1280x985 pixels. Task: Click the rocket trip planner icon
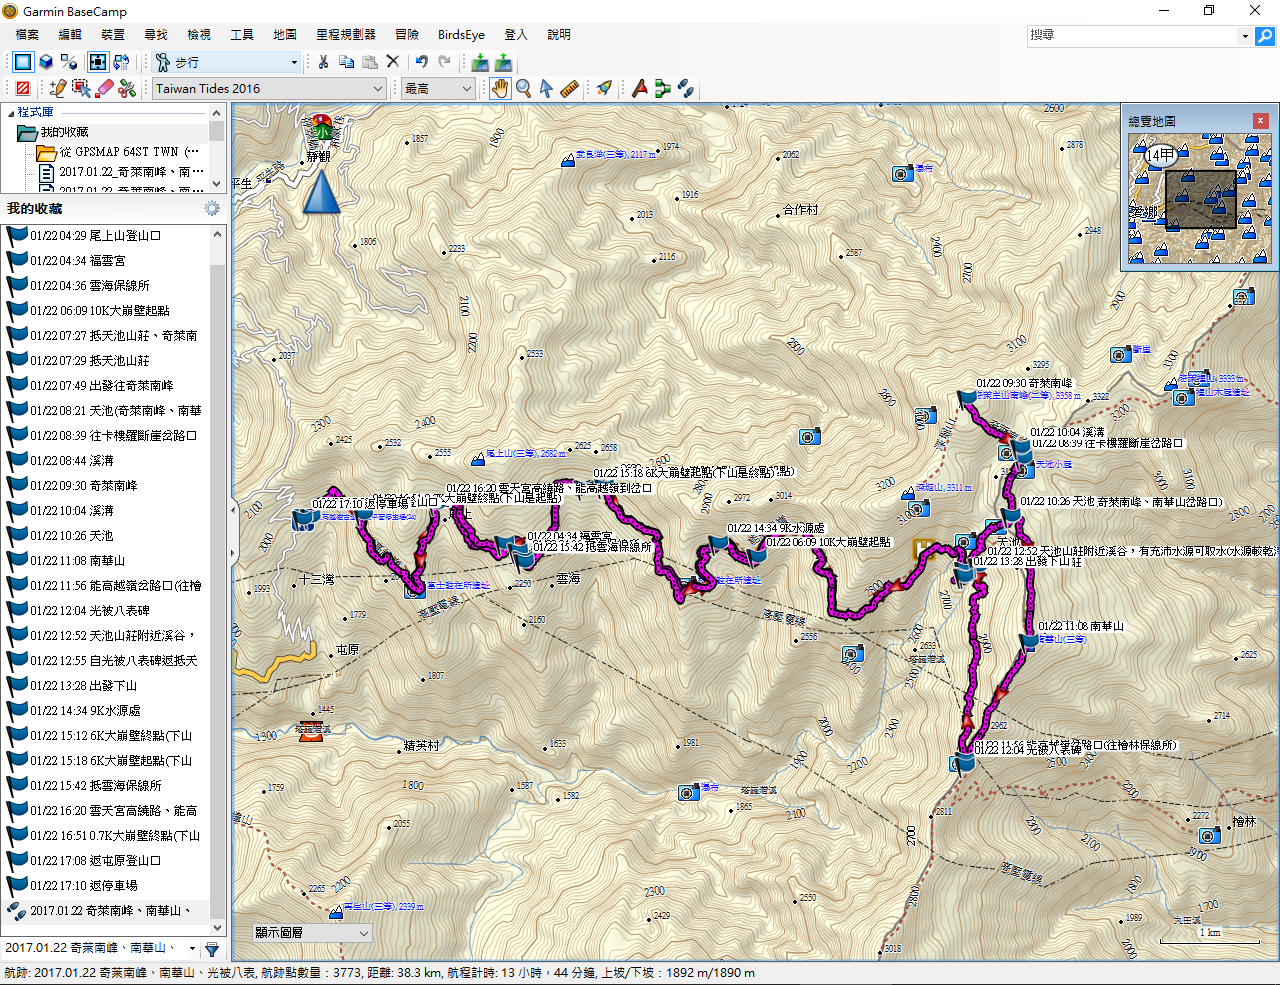click(x=604, y=88)
